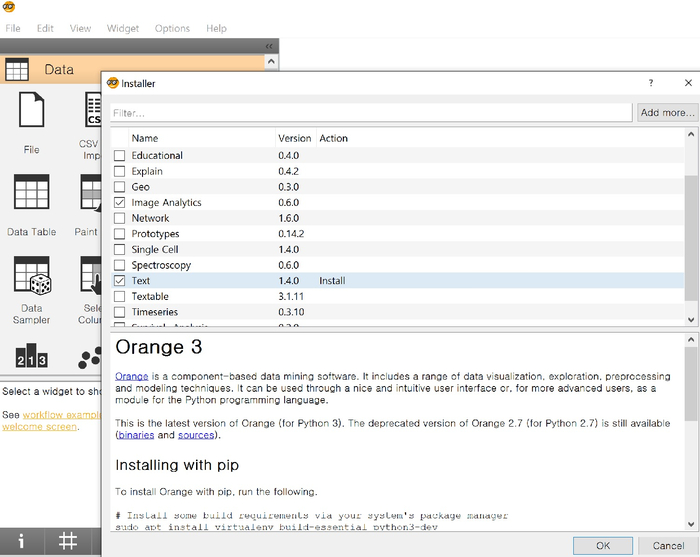The width and height of the screenshot is (700, 557).
Task: Open the Options menu
Action: tap(172, 28)
